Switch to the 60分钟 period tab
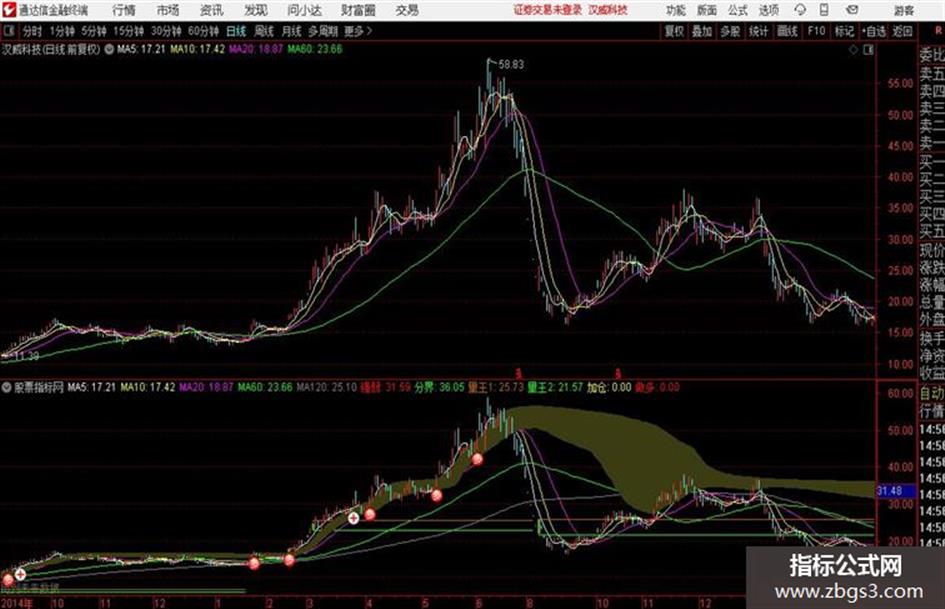The width and height of the screenshot is (945, 609). [x=203, y=31]
